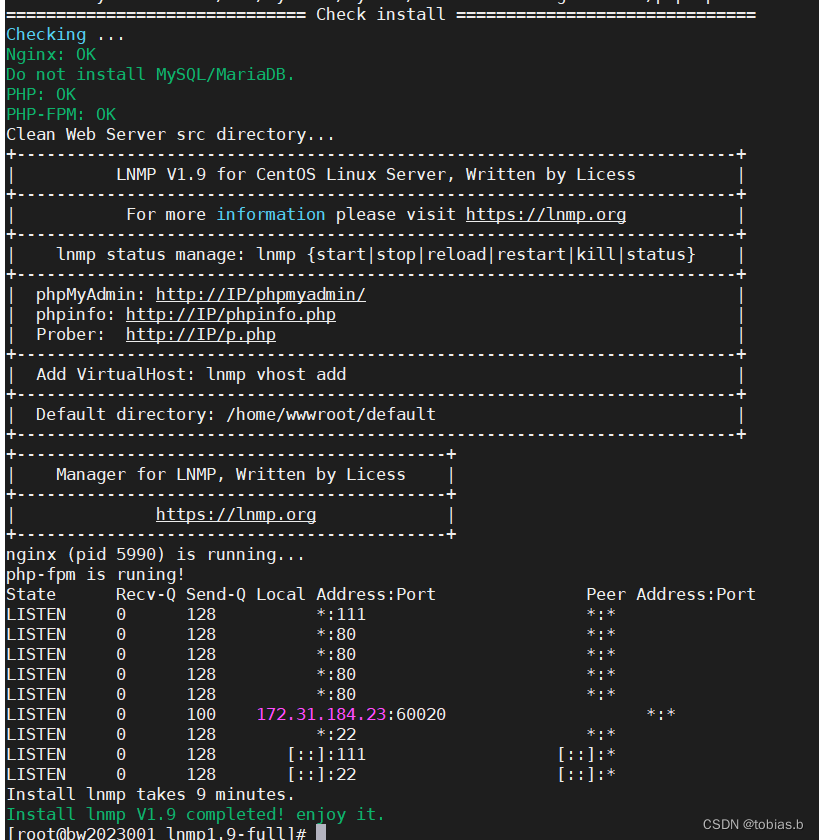Click the blue 'information' word
Screen dimensions: 819x840
click(x=271, y=215)
